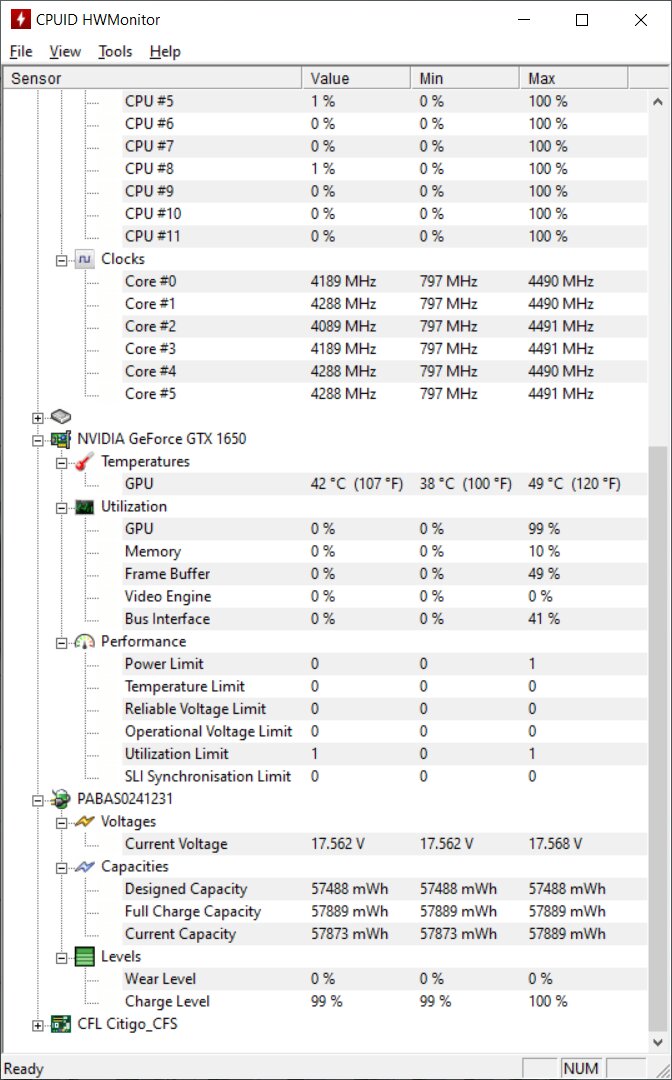672x1080 pixels.
Task: Click the thermometer icon beside Temperatures
Action: (x=85, y=461)
